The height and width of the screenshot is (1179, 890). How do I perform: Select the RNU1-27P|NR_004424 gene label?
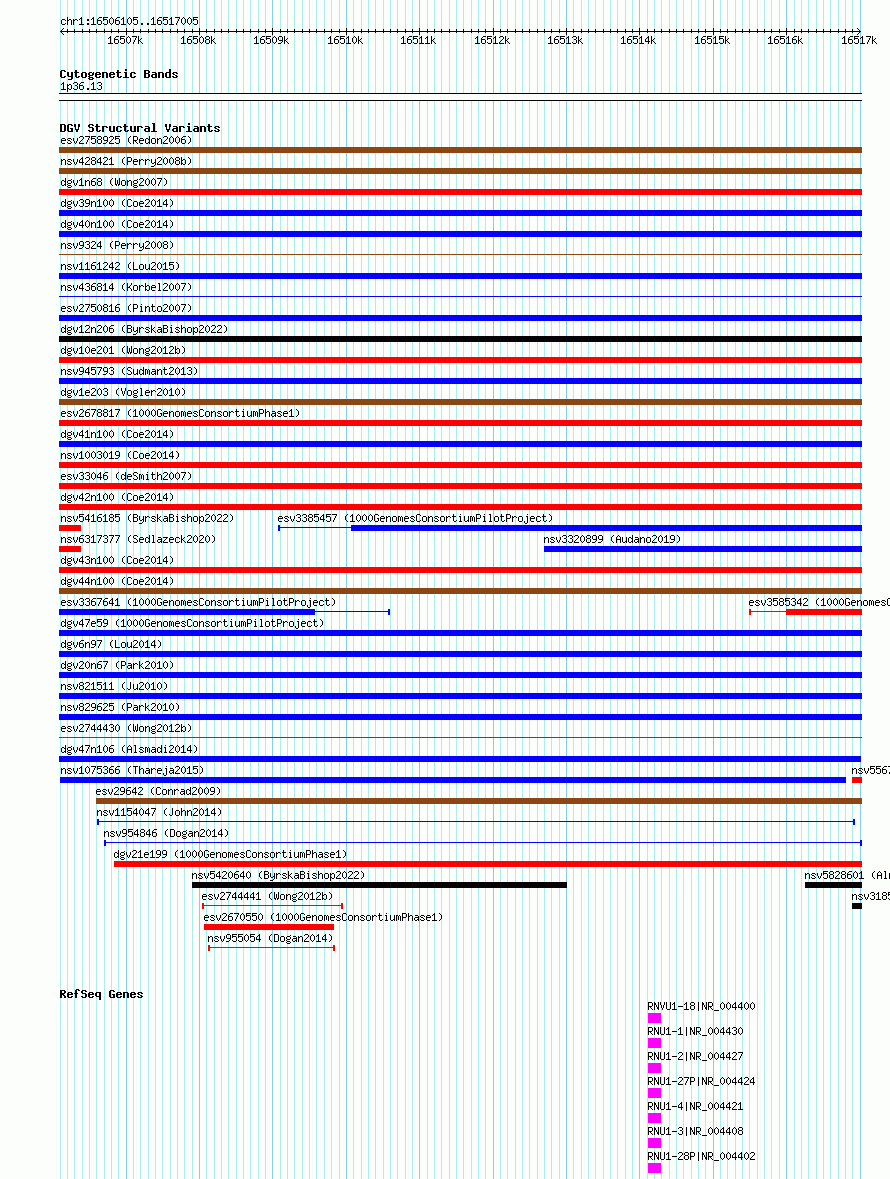coord(701,1083)
